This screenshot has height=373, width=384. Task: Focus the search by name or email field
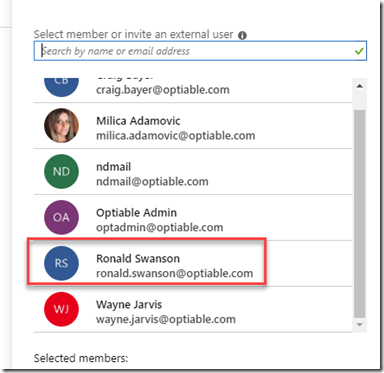point(200,51)
